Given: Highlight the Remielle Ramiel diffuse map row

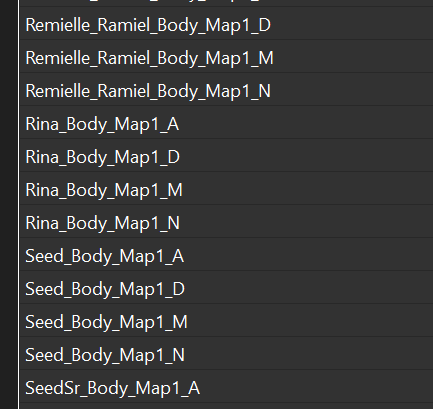Looking at the screenshot, I should (227, 23).
